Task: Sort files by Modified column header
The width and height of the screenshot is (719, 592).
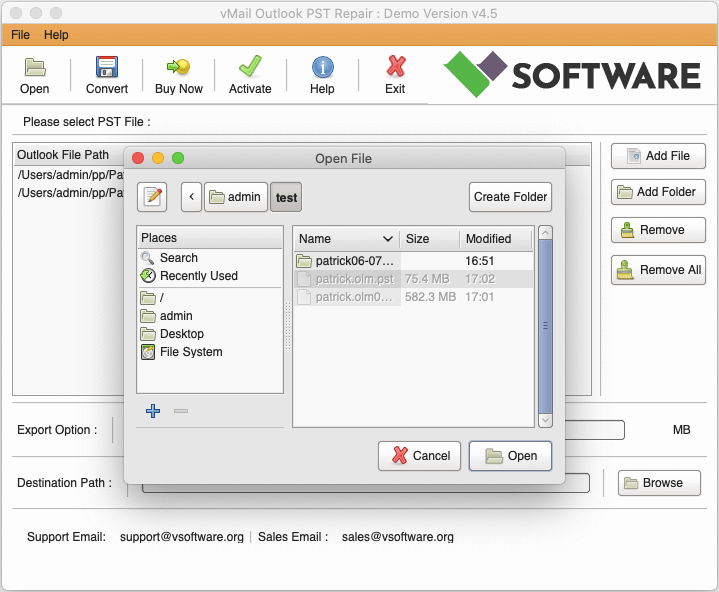Action: tap(496, 238)
